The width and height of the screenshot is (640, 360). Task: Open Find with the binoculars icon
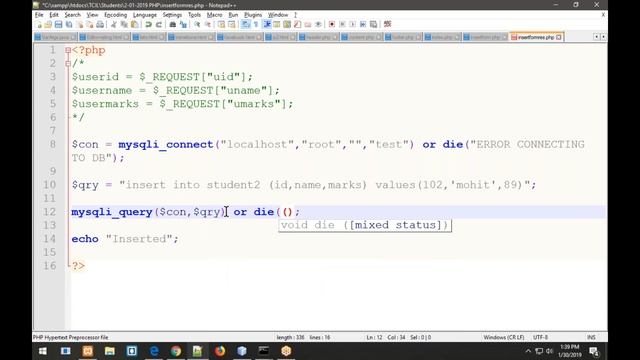(173, 24)
